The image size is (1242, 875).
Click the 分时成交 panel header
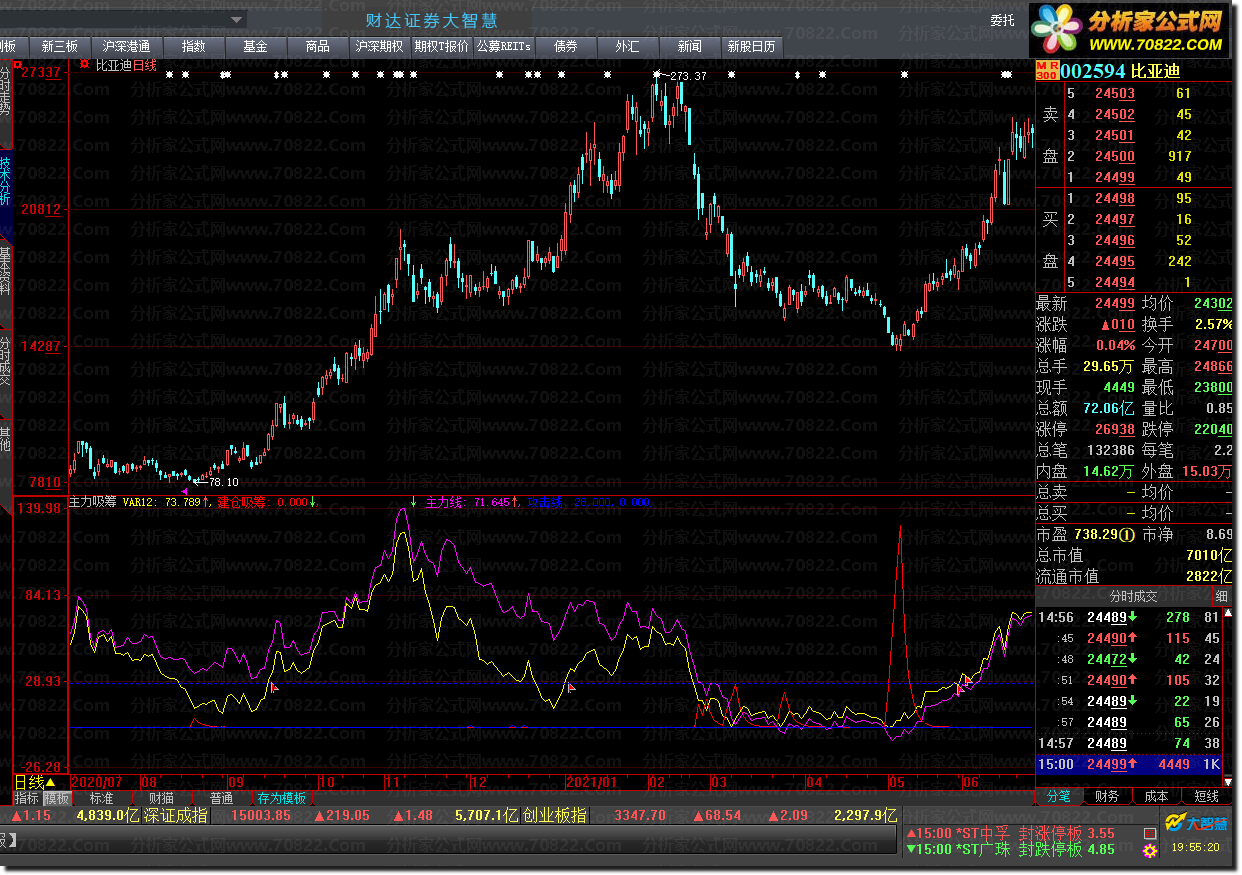tap(1133, 597)
